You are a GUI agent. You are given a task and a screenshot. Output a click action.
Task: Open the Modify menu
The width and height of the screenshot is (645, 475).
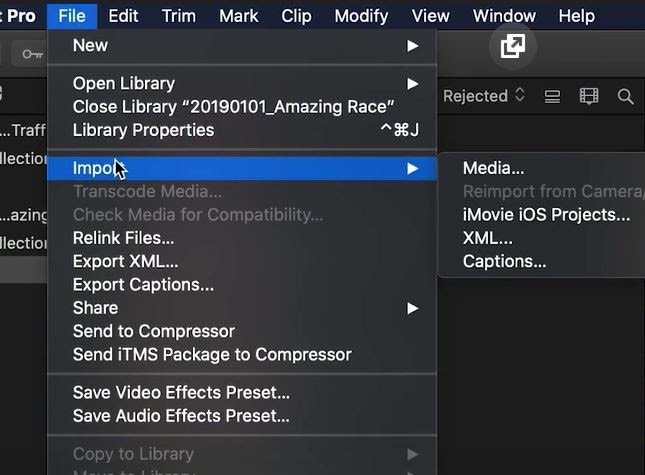[361, 16]
